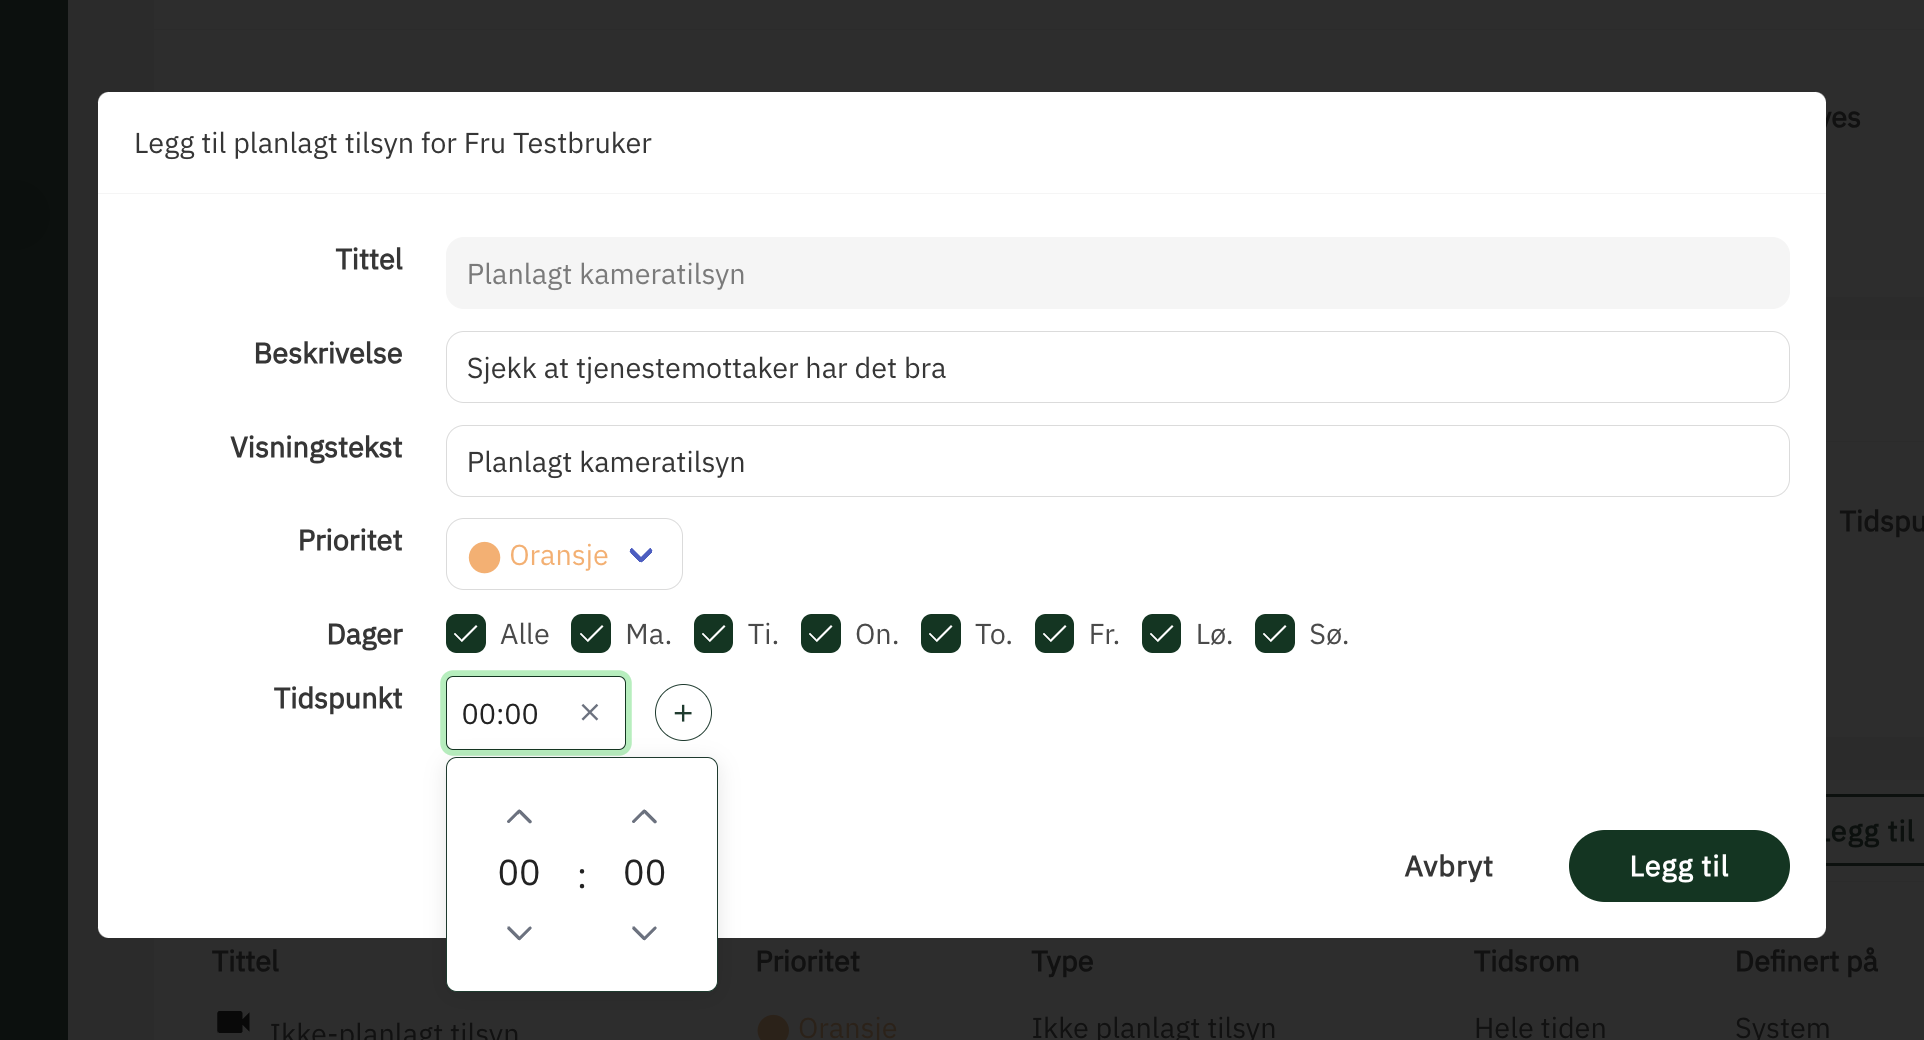
Task: Uncheck the Ti. day checkbox
Action: click(x=713, y=634)
